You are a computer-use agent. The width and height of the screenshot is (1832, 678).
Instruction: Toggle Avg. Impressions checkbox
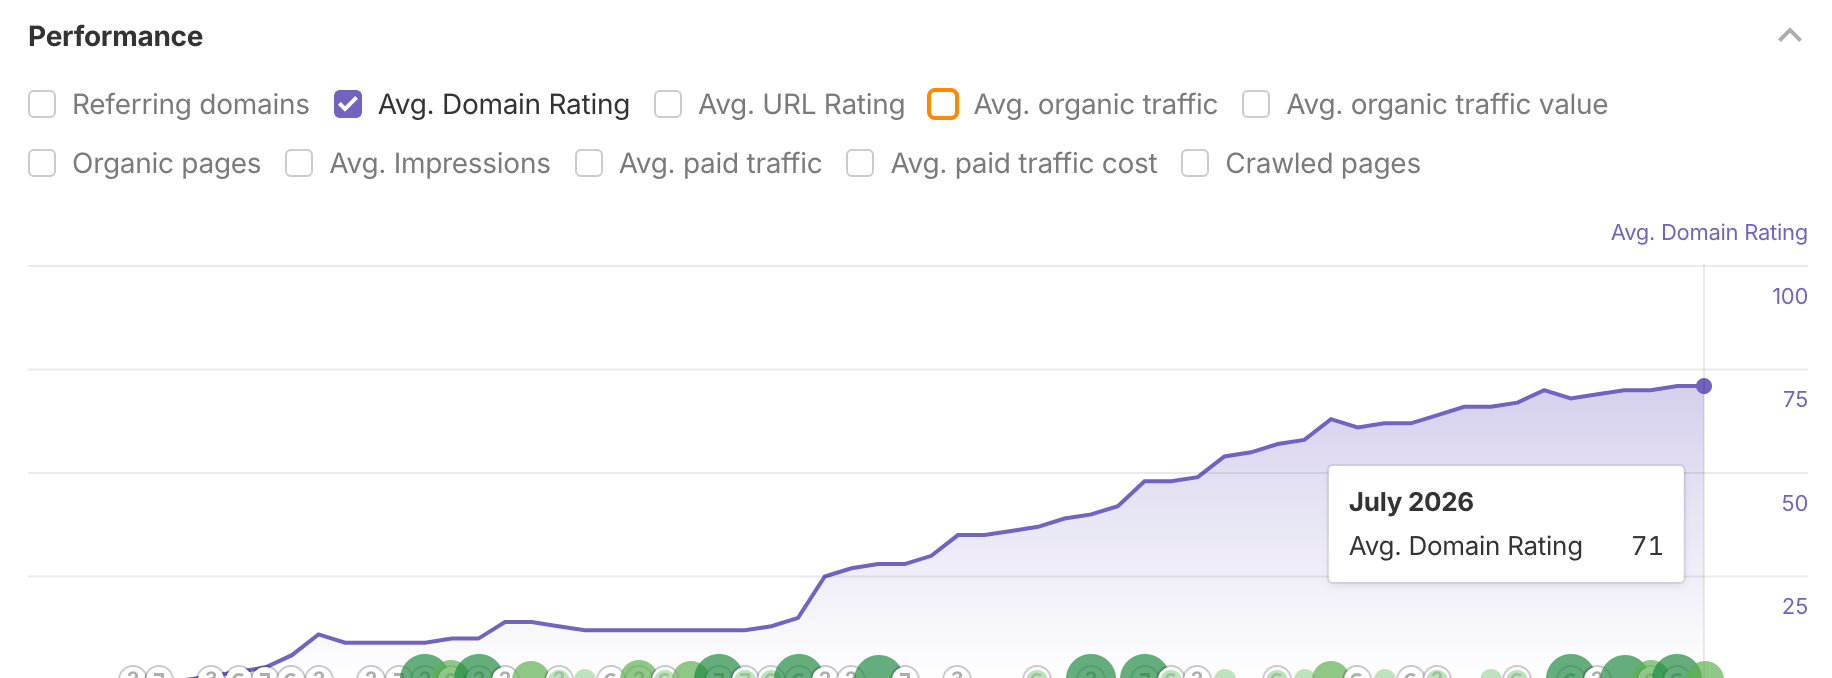pos(299,163)
